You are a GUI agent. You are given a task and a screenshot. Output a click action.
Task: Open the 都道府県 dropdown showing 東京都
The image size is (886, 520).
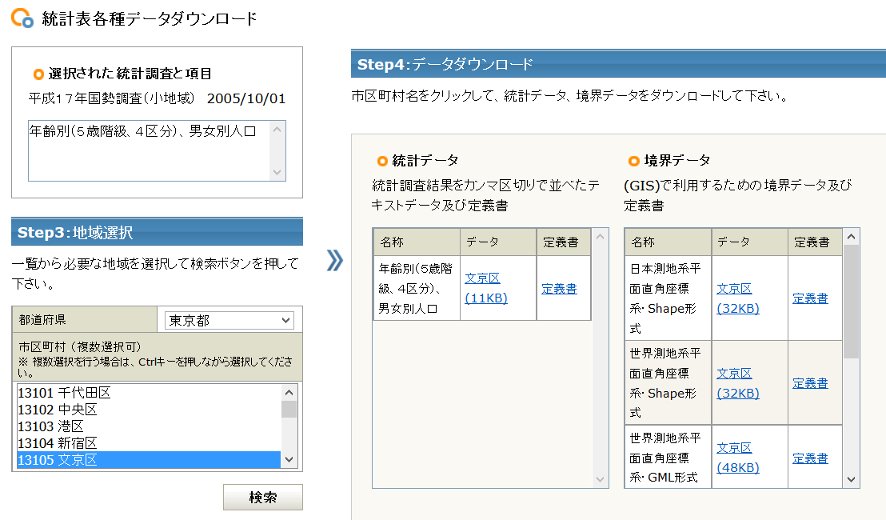coord(229,320)
